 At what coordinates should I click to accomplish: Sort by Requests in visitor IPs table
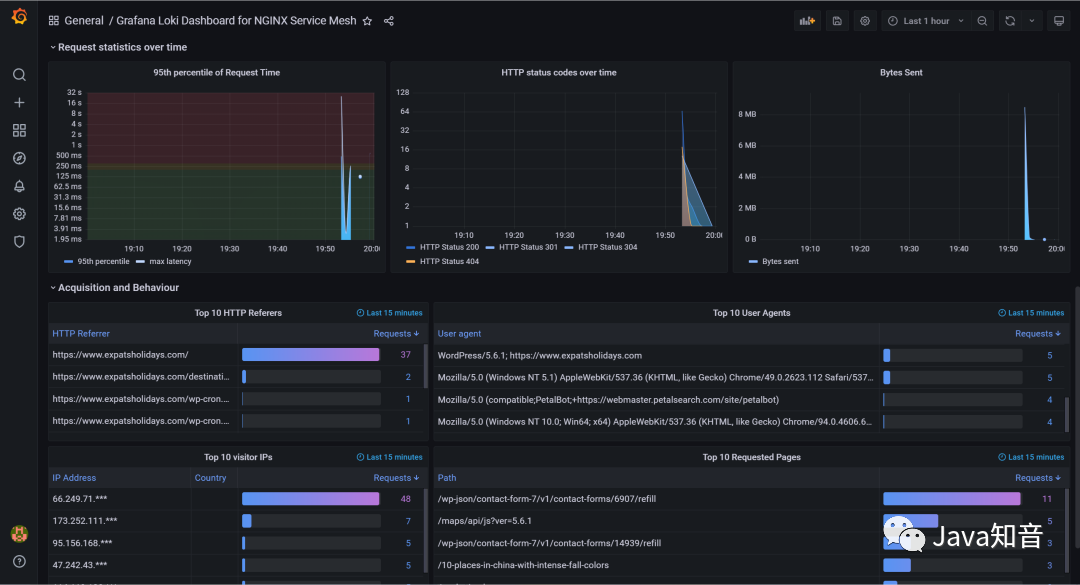(396, 478)
